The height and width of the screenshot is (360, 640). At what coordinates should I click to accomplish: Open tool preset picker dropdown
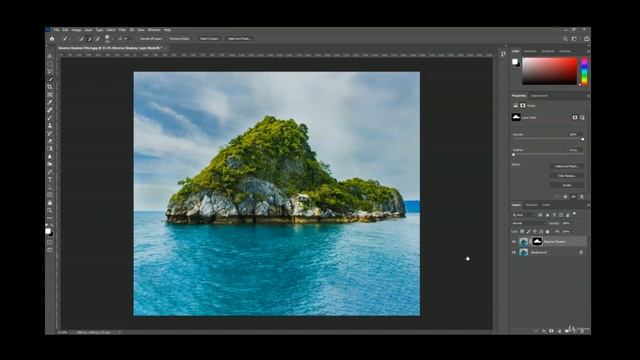(x=69, y=39)
